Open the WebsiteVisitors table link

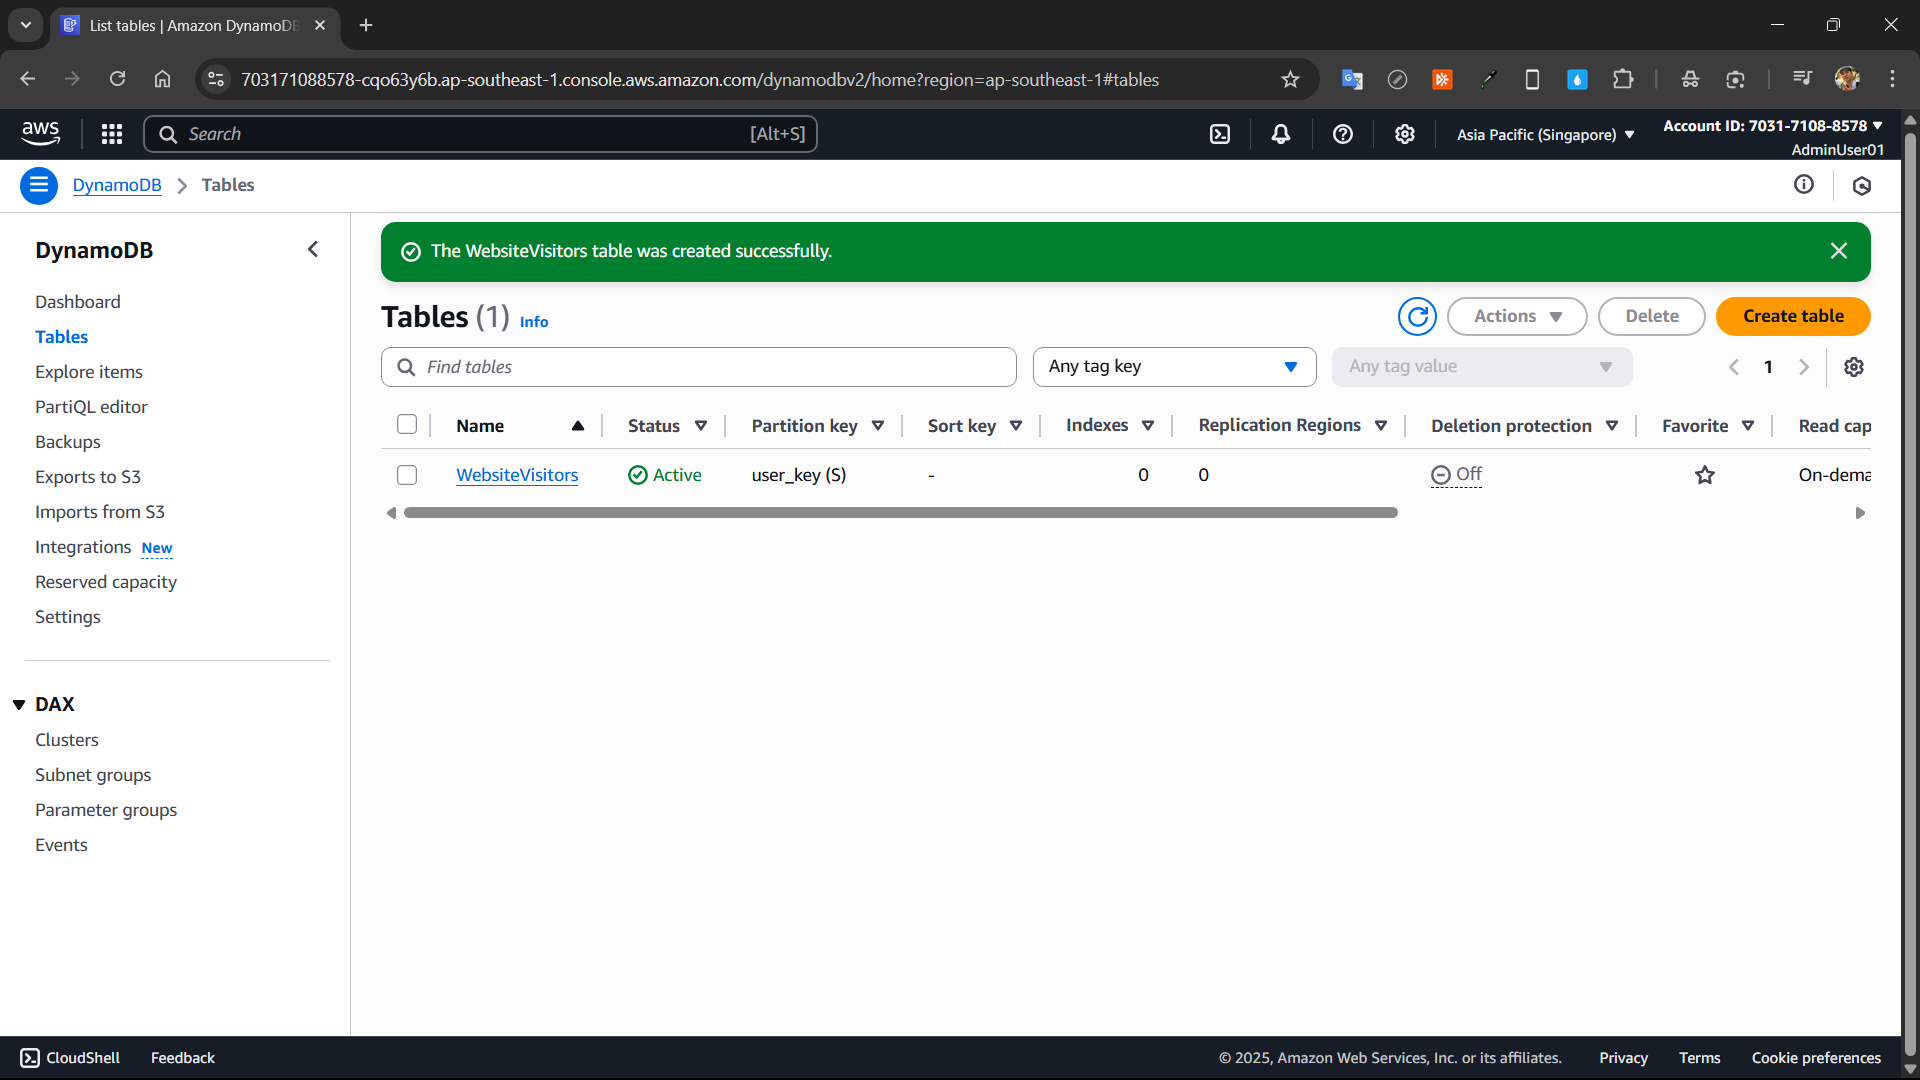coord(517,475)
